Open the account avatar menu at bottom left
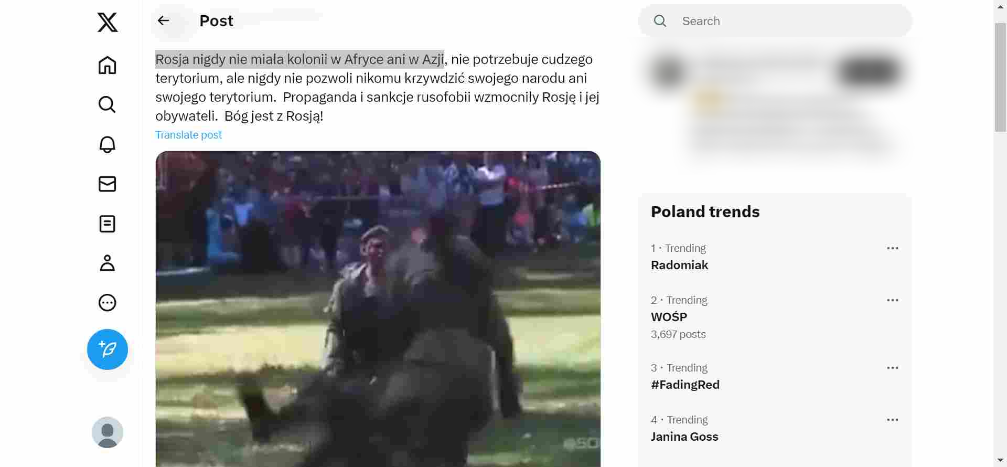 pos(107,432)
